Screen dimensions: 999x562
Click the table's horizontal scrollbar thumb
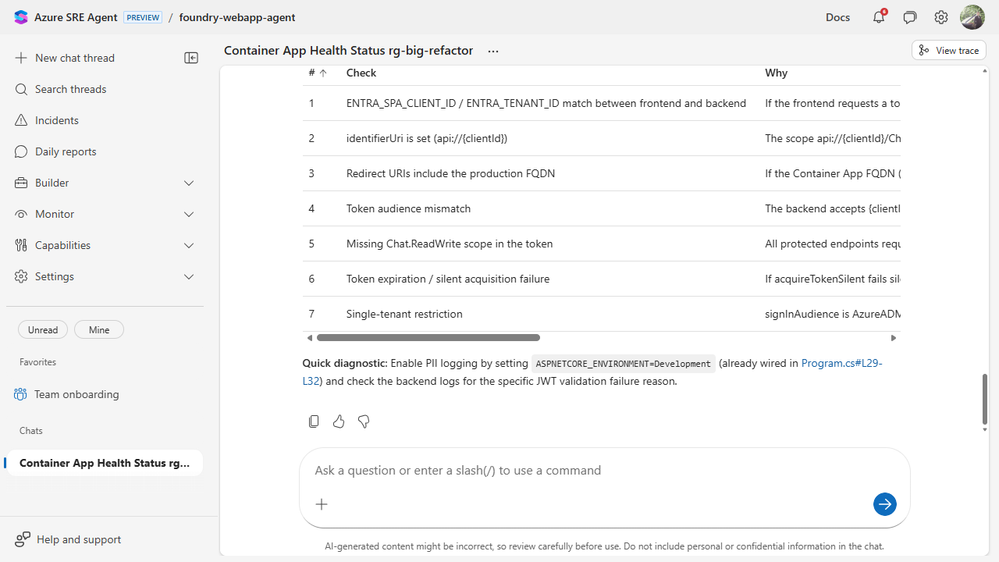tap(428, 338)
